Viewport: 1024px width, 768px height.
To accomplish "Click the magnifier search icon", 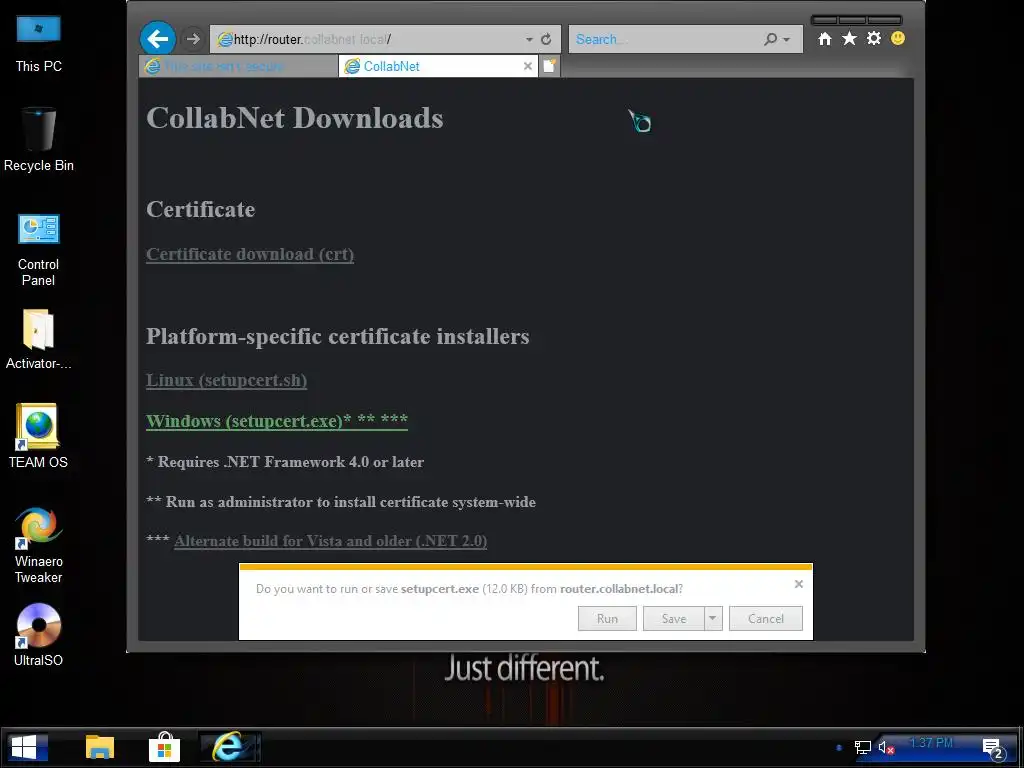I will tap(771, 39).
